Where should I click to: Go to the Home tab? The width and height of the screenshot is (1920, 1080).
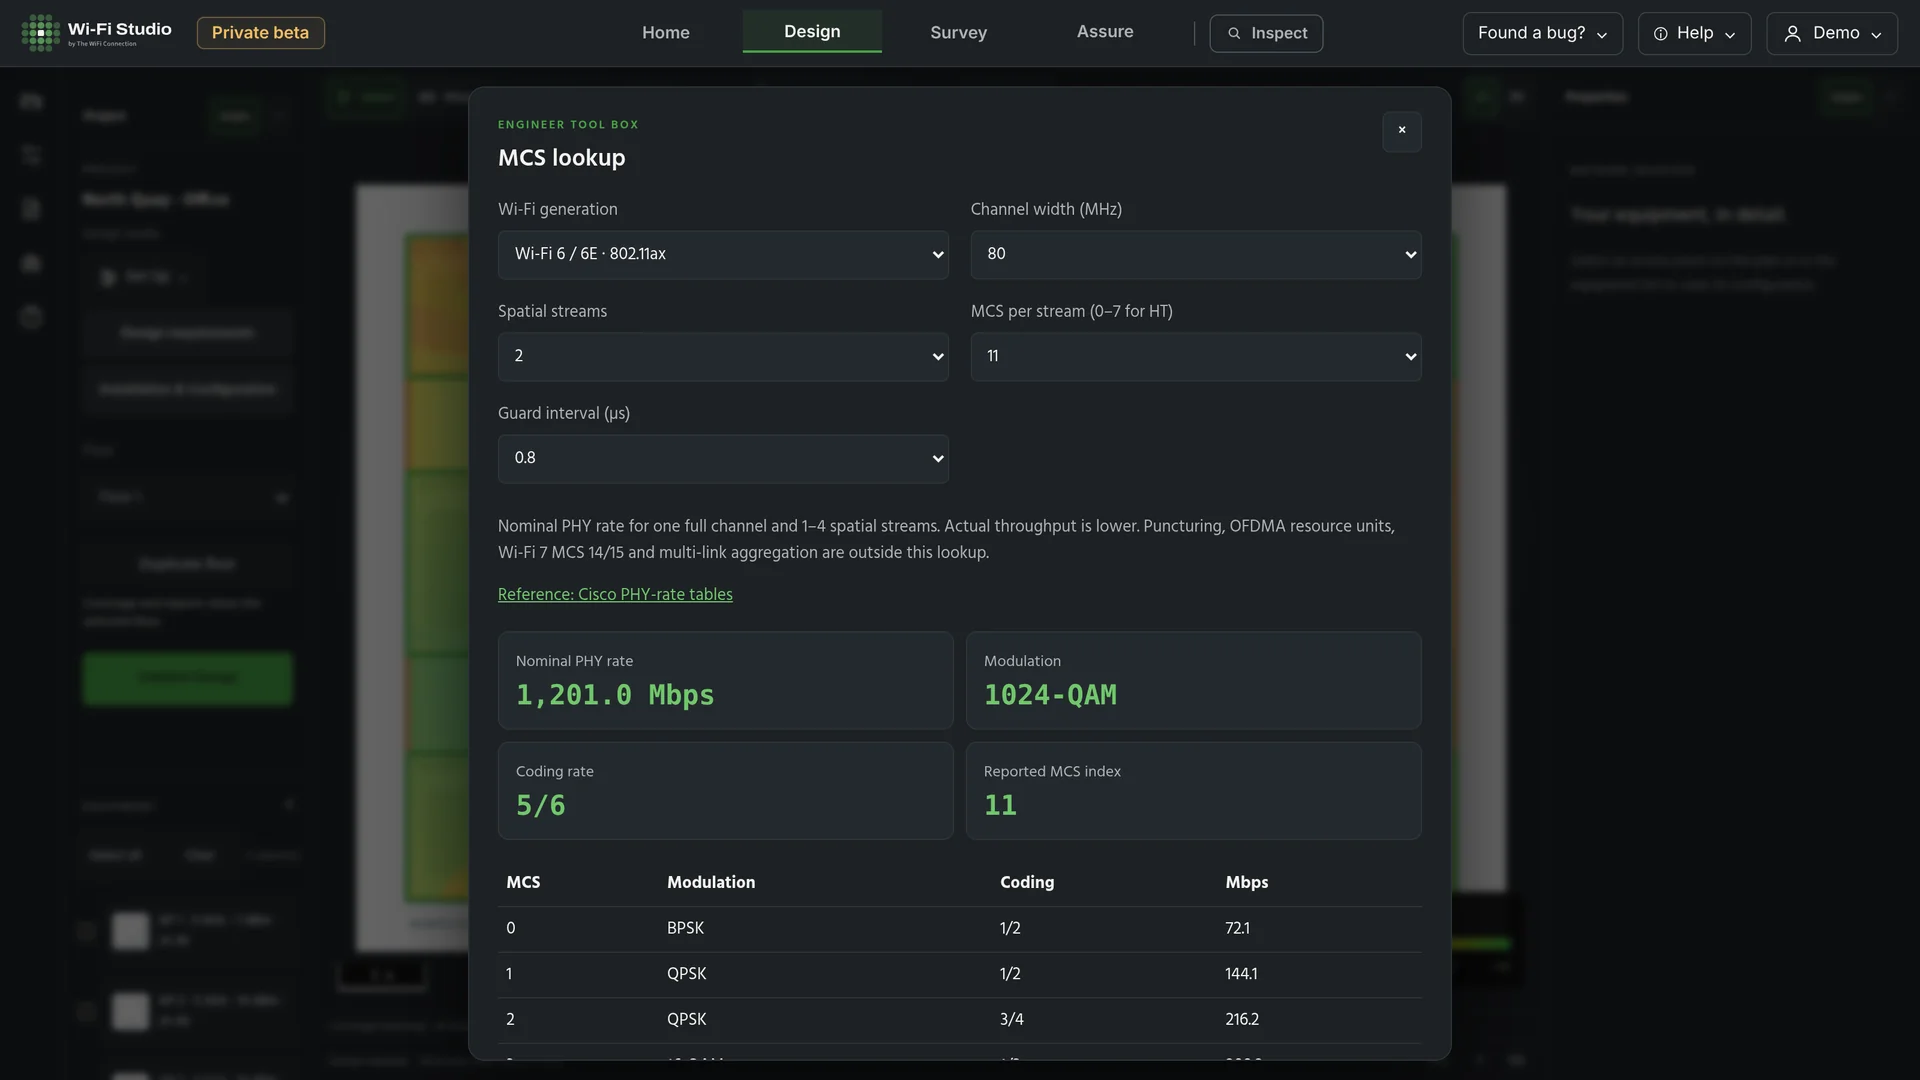[666, 32]
